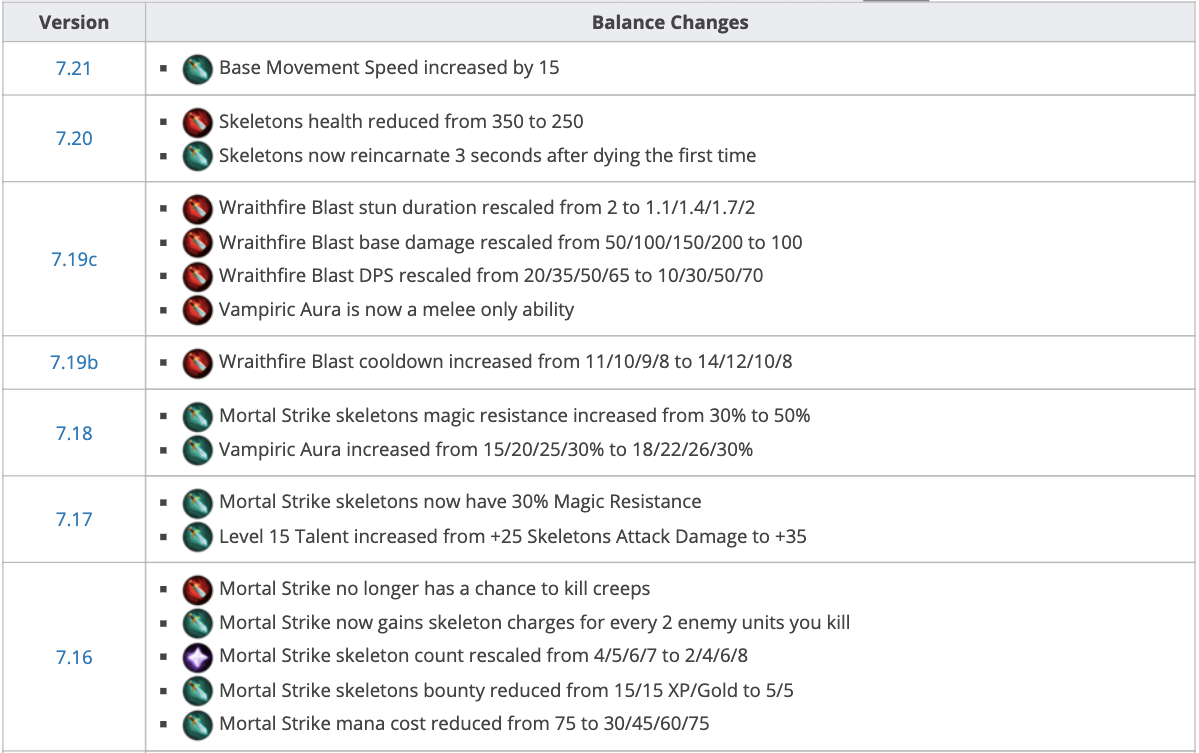Click buff icon beside Base Movement Speed change
This screenshot has width=1199, height=753.
coord(198,69)
